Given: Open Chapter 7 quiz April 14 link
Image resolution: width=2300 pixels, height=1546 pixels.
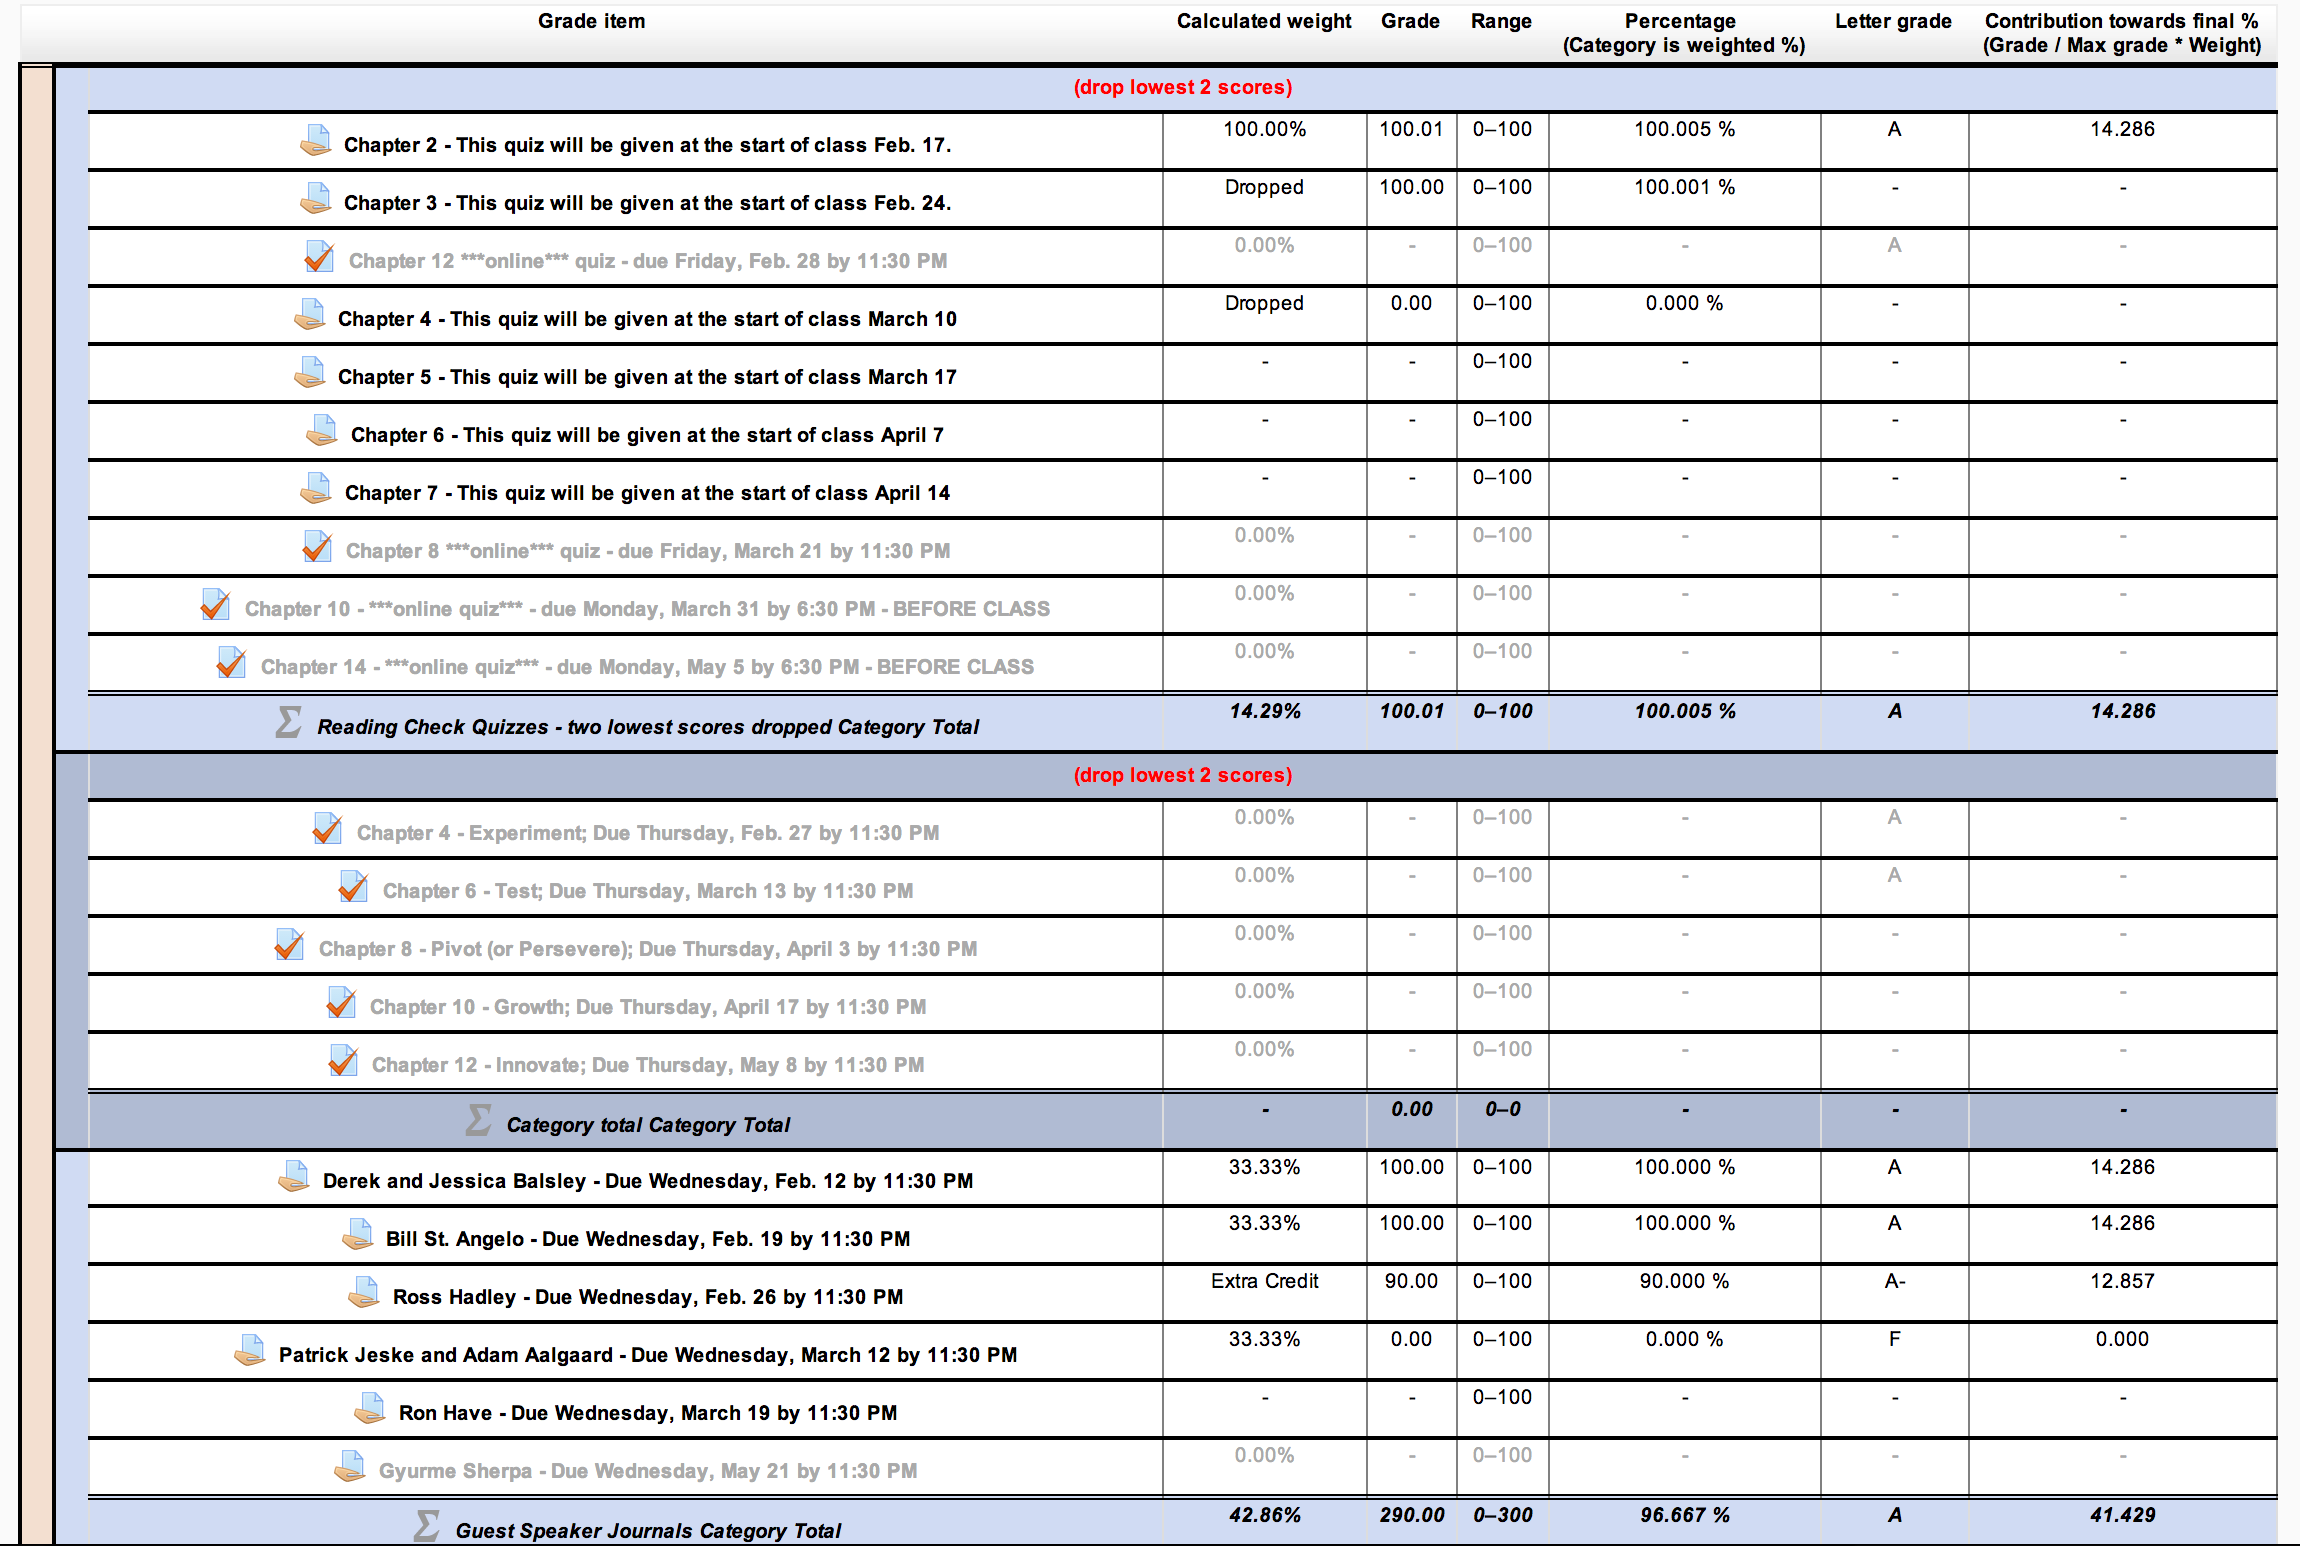Looking at the screenshot, I should [x=647, y=493].
